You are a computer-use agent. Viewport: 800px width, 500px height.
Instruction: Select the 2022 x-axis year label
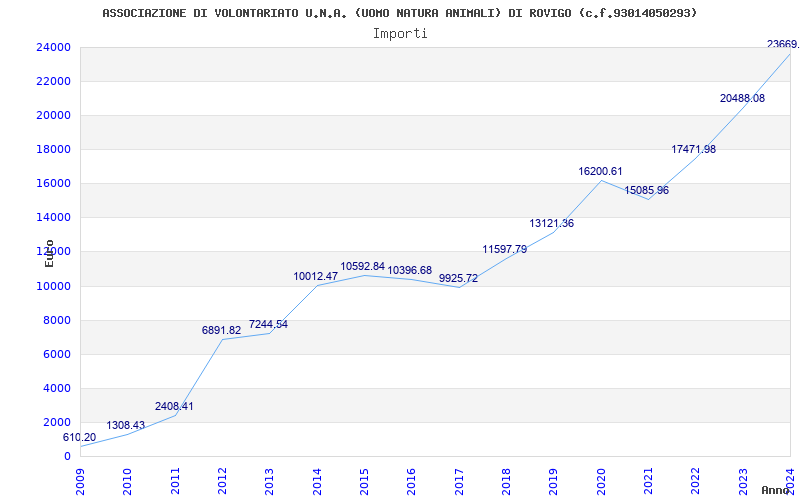695,482
